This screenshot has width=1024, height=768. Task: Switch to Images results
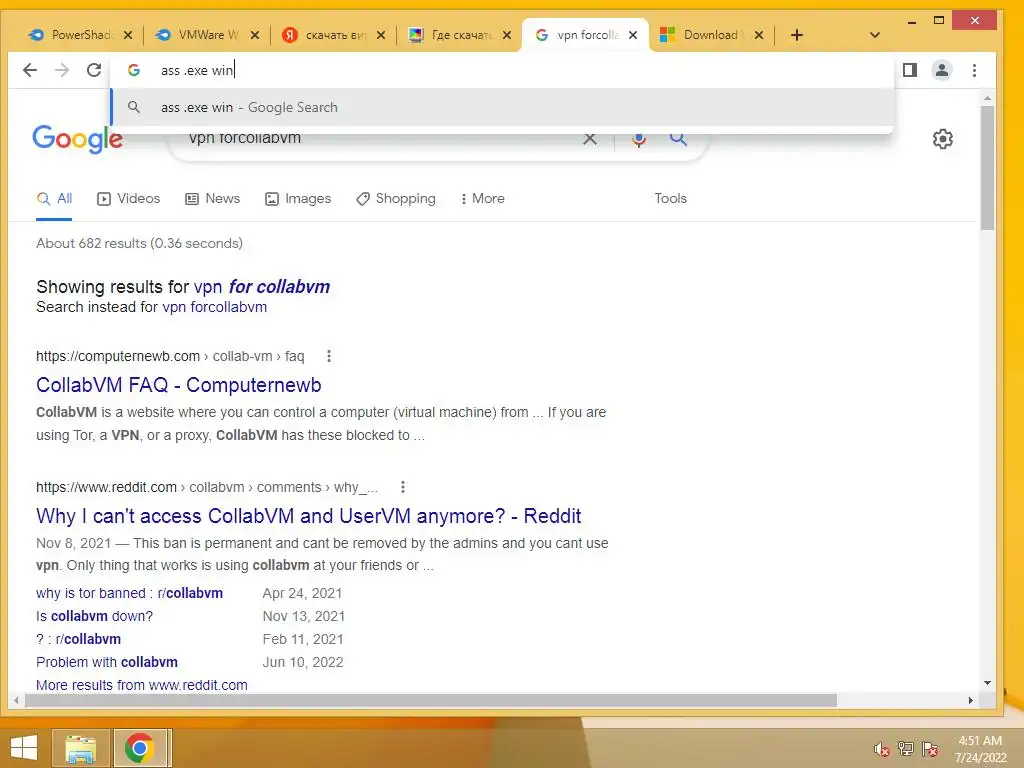click(x=298, y=199)
